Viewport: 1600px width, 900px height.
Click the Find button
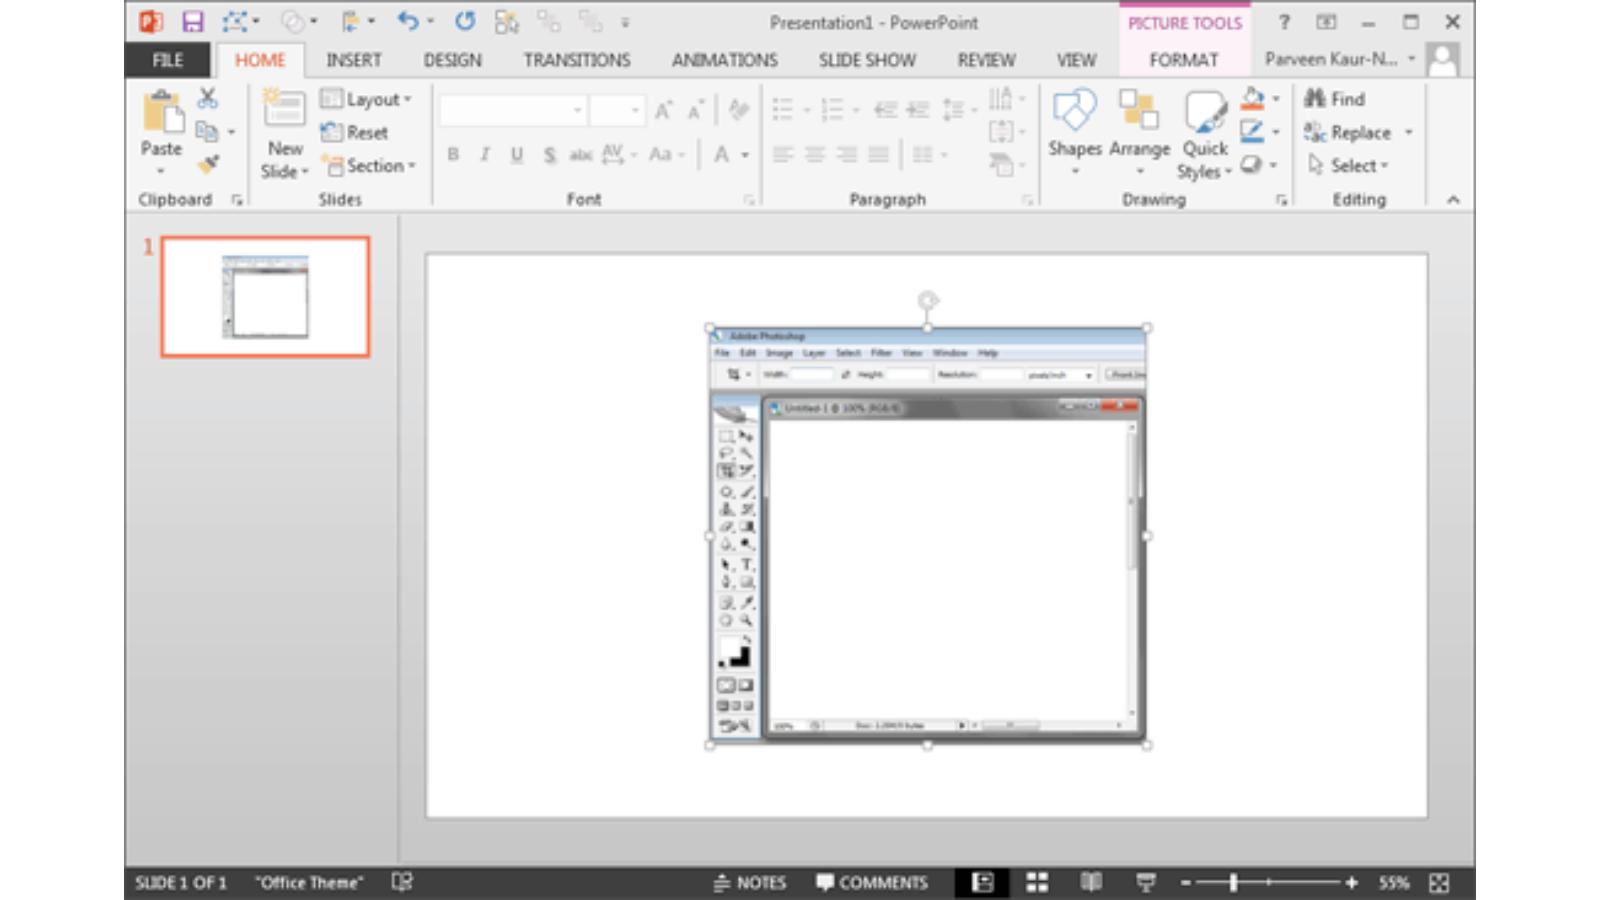(x=1335, y=99)
